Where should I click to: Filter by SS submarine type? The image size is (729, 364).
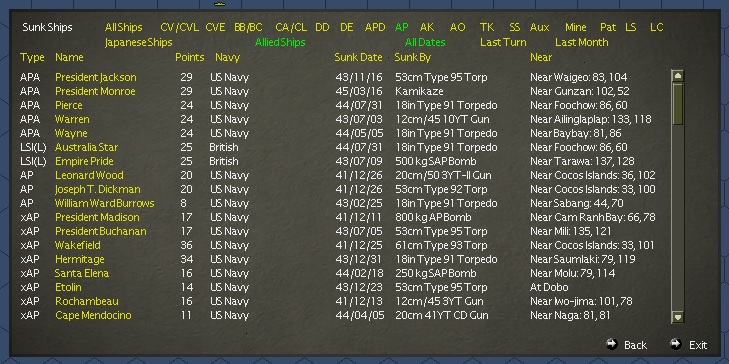click(x=515, y=27)
